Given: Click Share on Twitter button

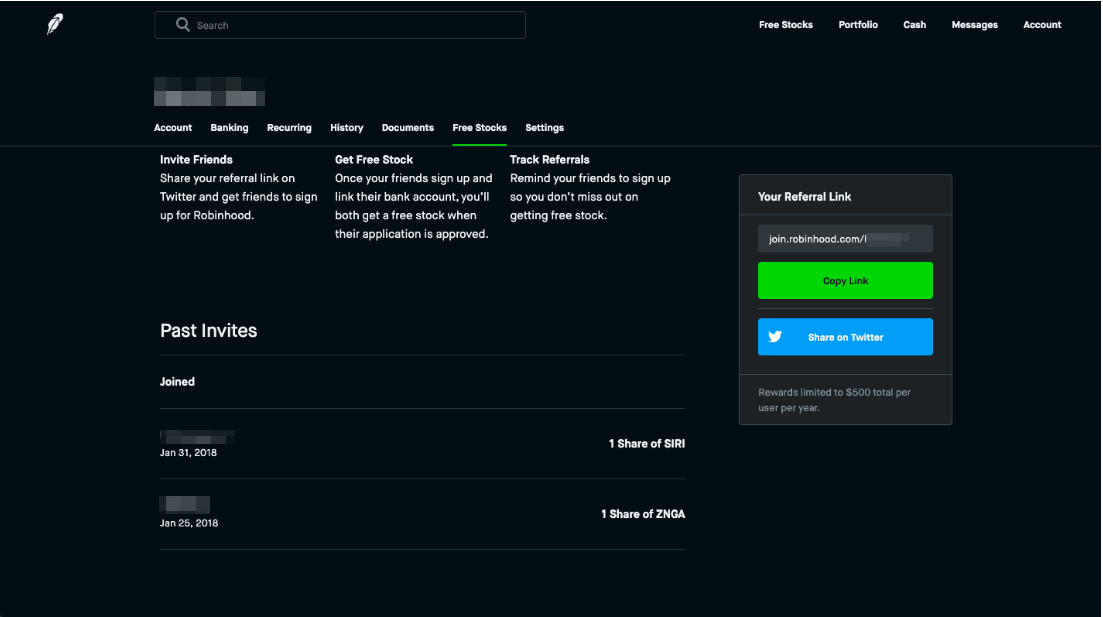Looking at the screenshot, I should click(845, 337).
